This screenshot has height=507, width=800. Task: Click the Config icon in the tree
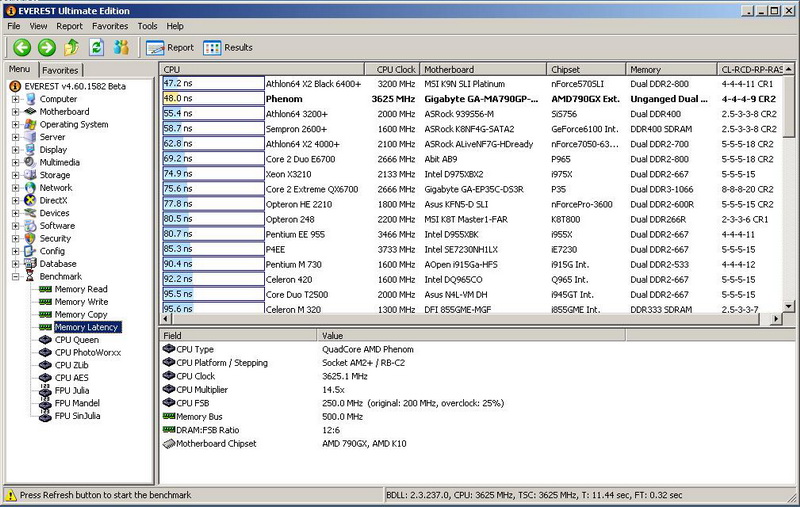pyautogui.click(x=31, y=251)
